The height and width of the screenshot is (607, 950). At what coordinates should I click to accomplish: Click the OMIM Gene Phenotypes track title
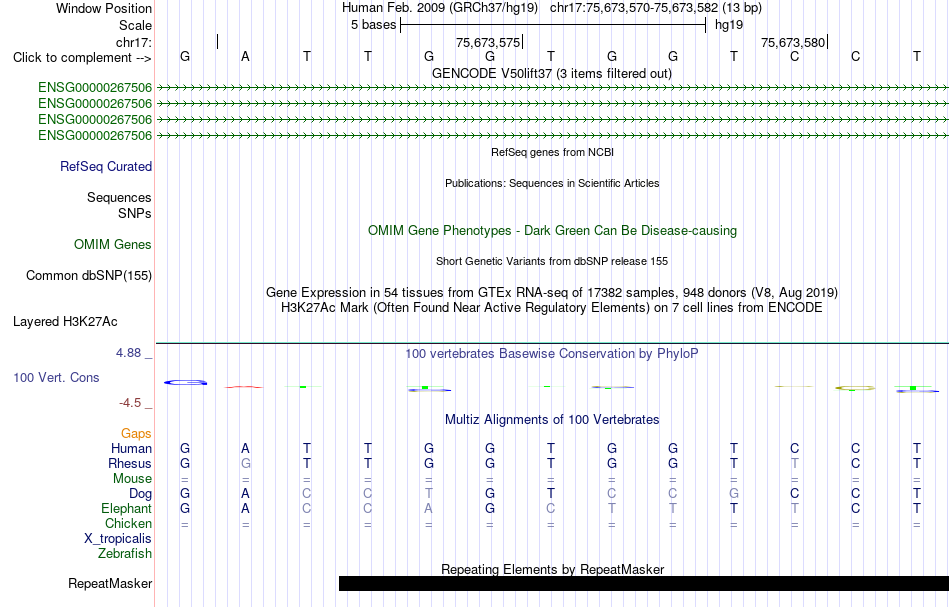click(552, 231)
